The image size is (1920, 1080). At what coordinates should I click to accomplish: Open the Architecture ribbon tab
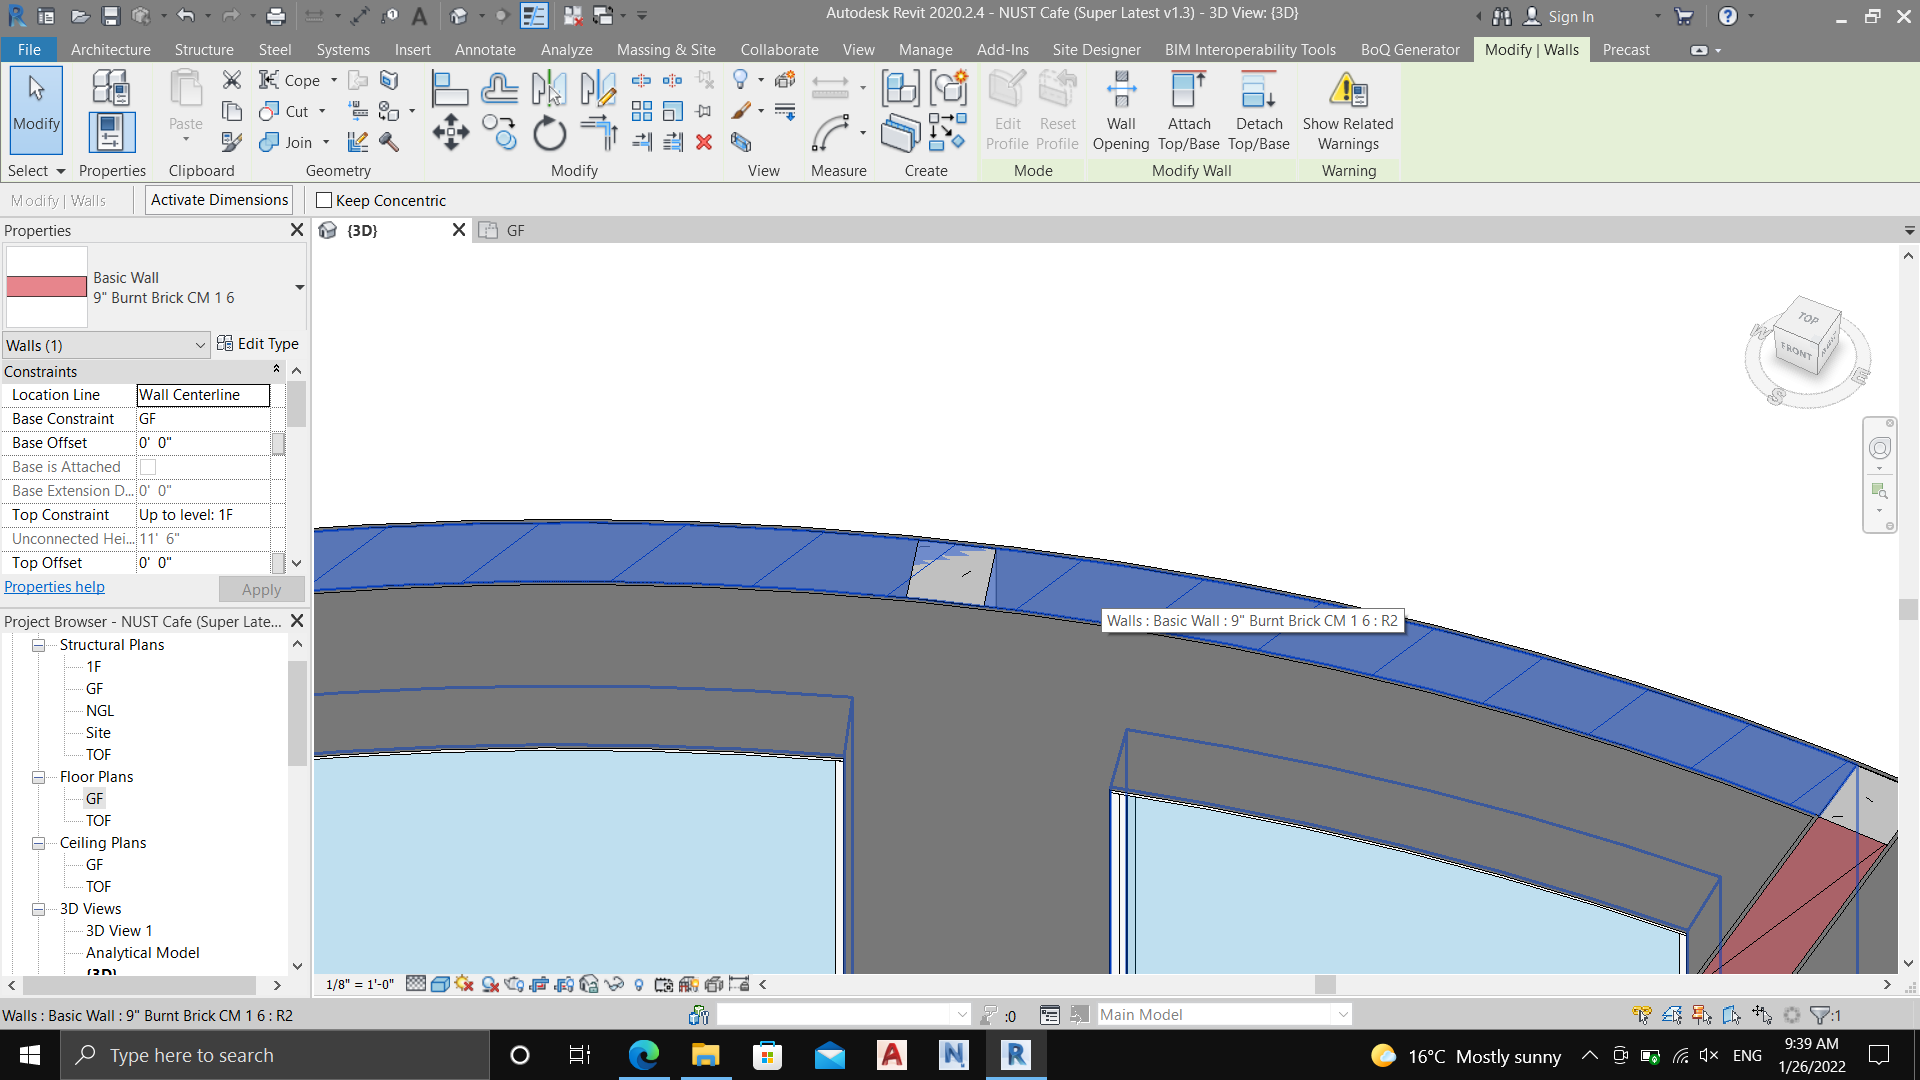[x=111, y=49]
